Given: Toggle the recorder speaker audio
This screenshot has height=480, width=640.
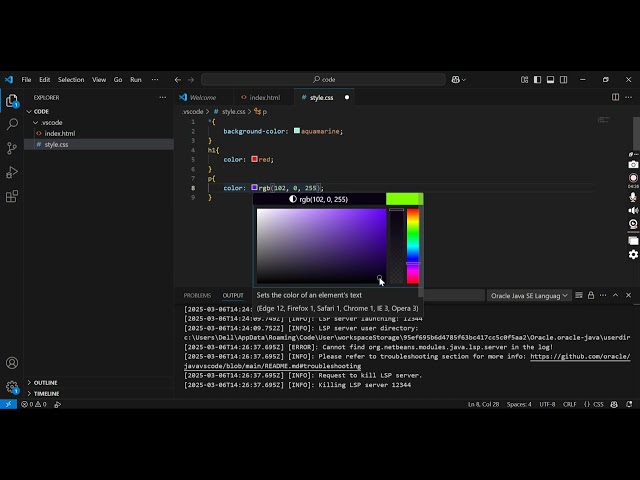Looking at the screenshot, I should tap(633, 211).
